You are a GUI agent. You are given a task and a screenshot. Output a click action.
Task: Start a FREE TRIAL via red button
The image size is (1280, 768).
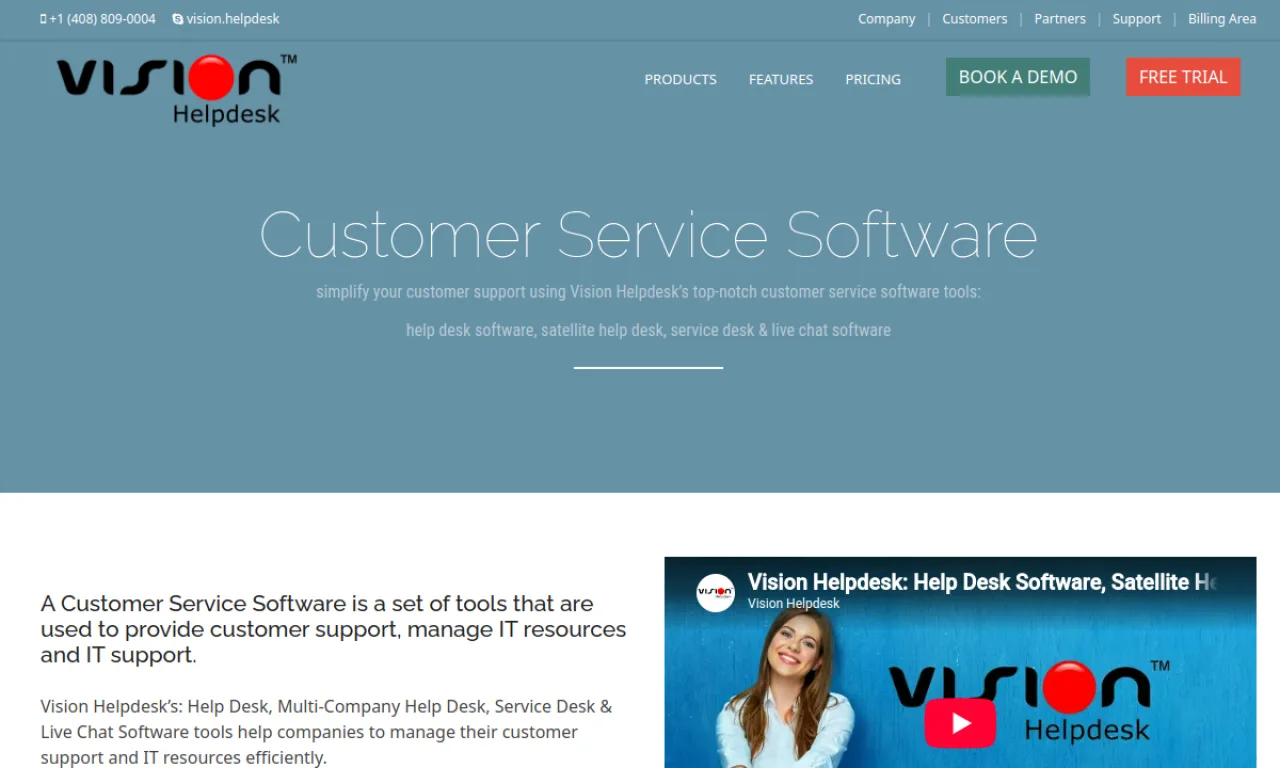(1183, 77)
